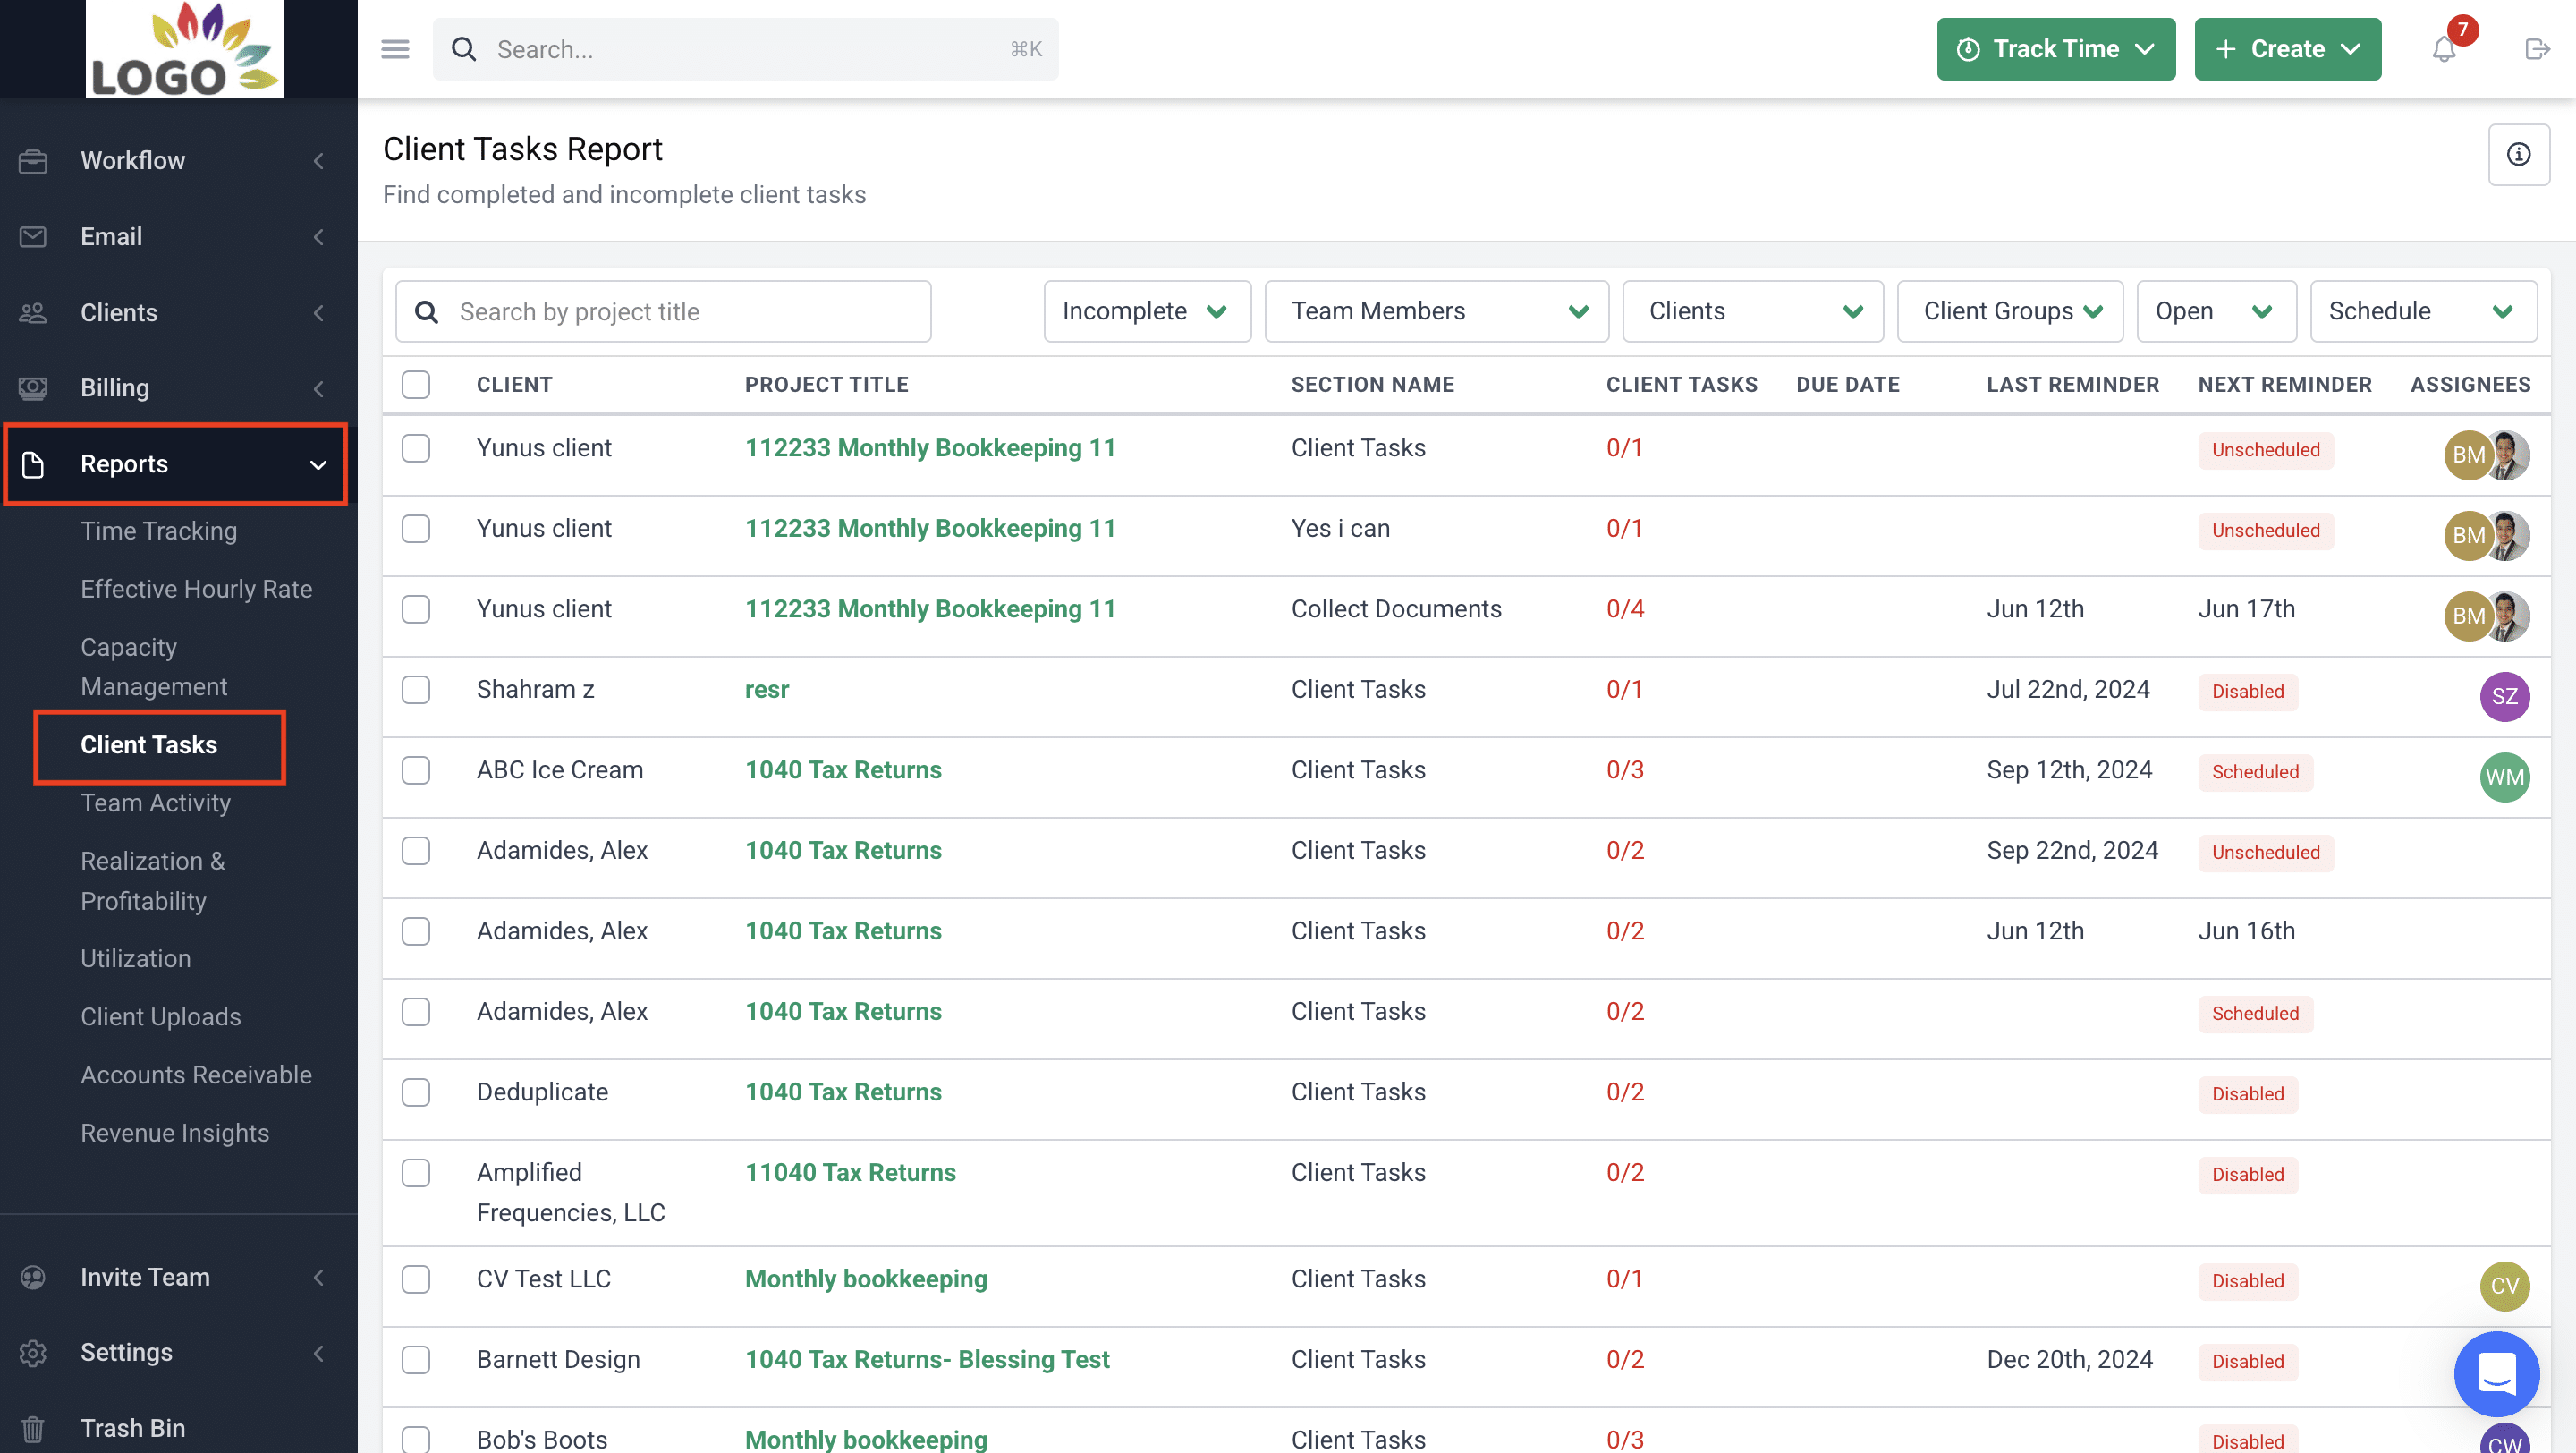Open Time Tracking report in sidebar
Viewport: 2576px width, 1453px height.
pos(159,530)
